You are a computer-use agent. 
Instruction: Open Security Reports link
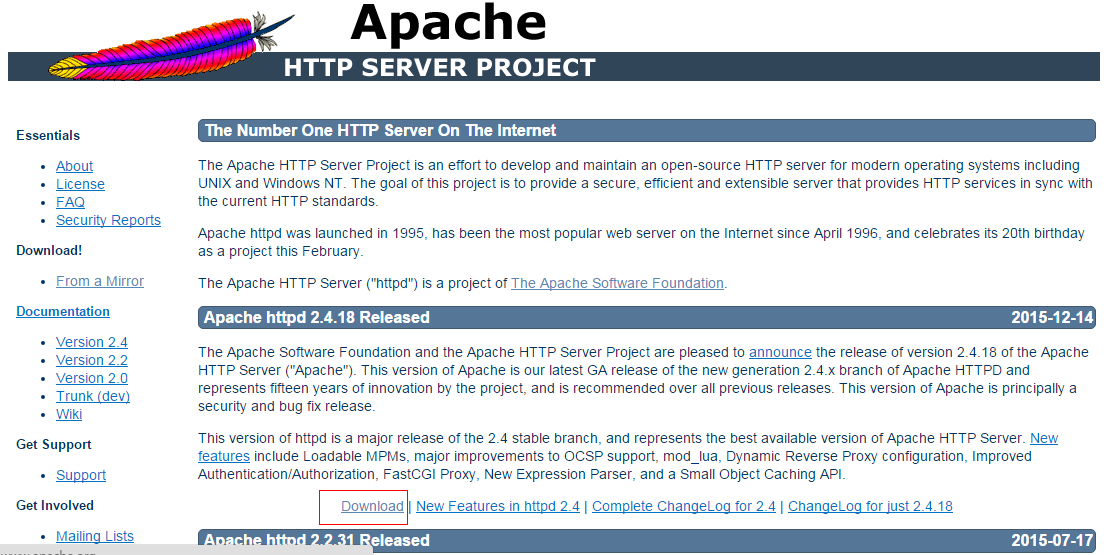click(109, 220)
